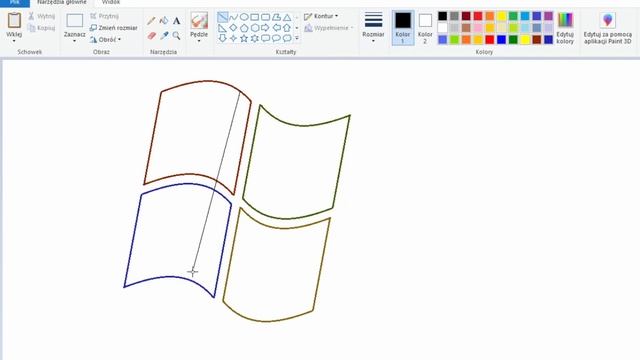The height and width of the screenshot is (360, 640).
Task: Expand the shapes gallery More arrow
Action: (297, 38)
